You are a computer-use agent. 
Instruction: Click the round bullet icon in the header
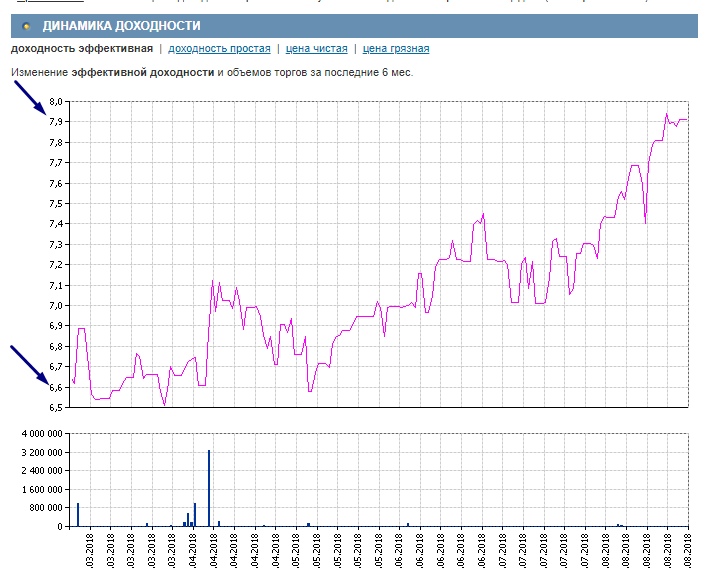pyautogui.click(x=27, y=26)
